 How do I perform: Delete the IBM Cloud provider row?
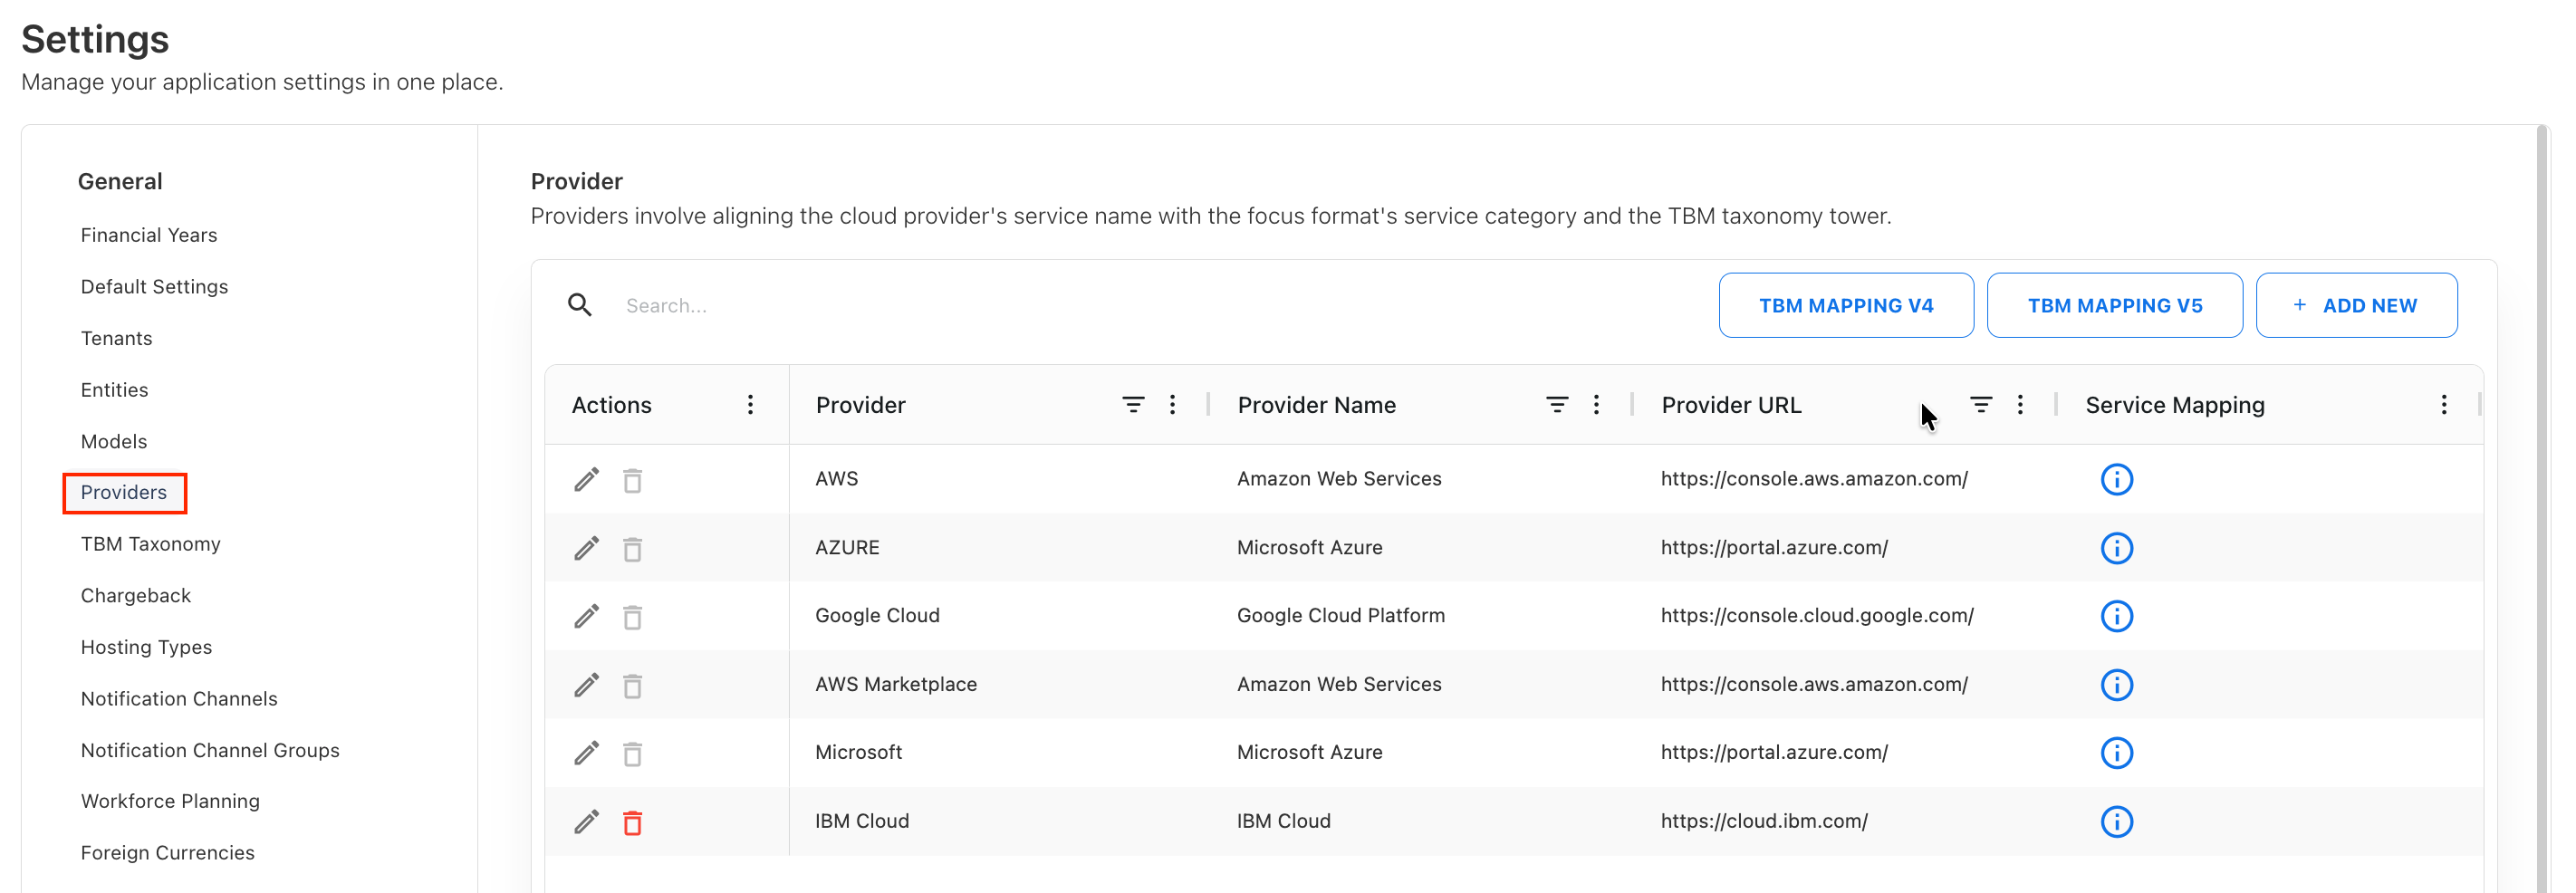tap(633, 823)
